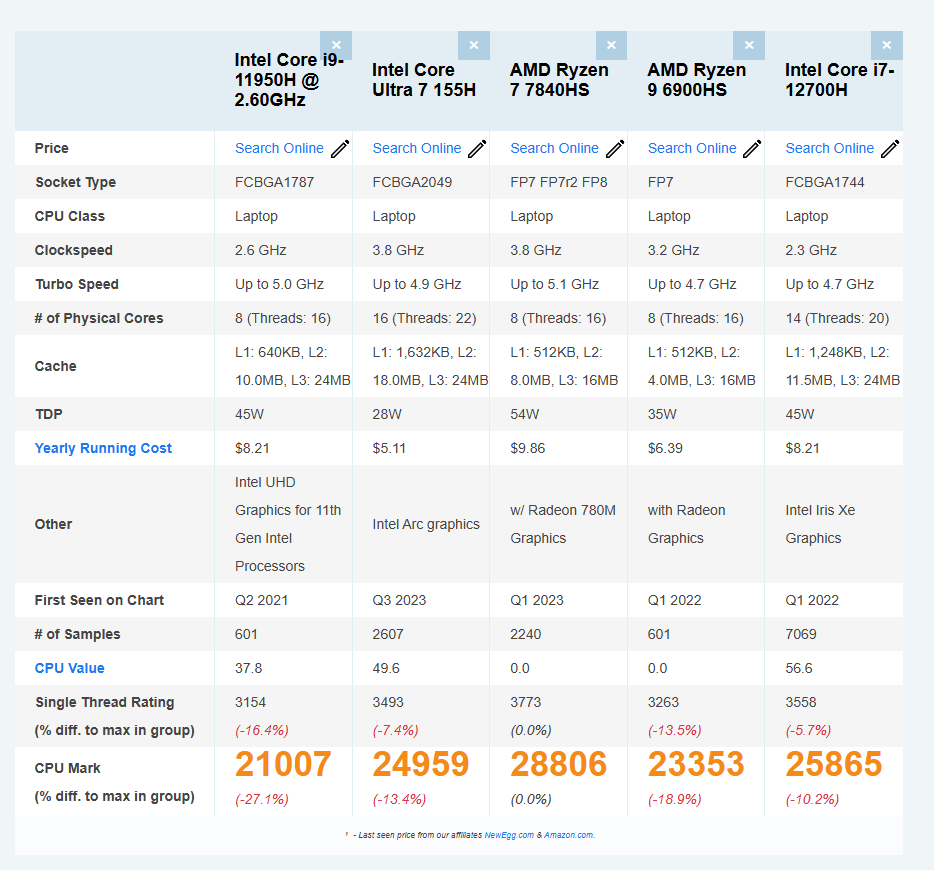Screen dimensions: 934x870
Task: Click socket type FCBGA1787
Action: (274, 182)
